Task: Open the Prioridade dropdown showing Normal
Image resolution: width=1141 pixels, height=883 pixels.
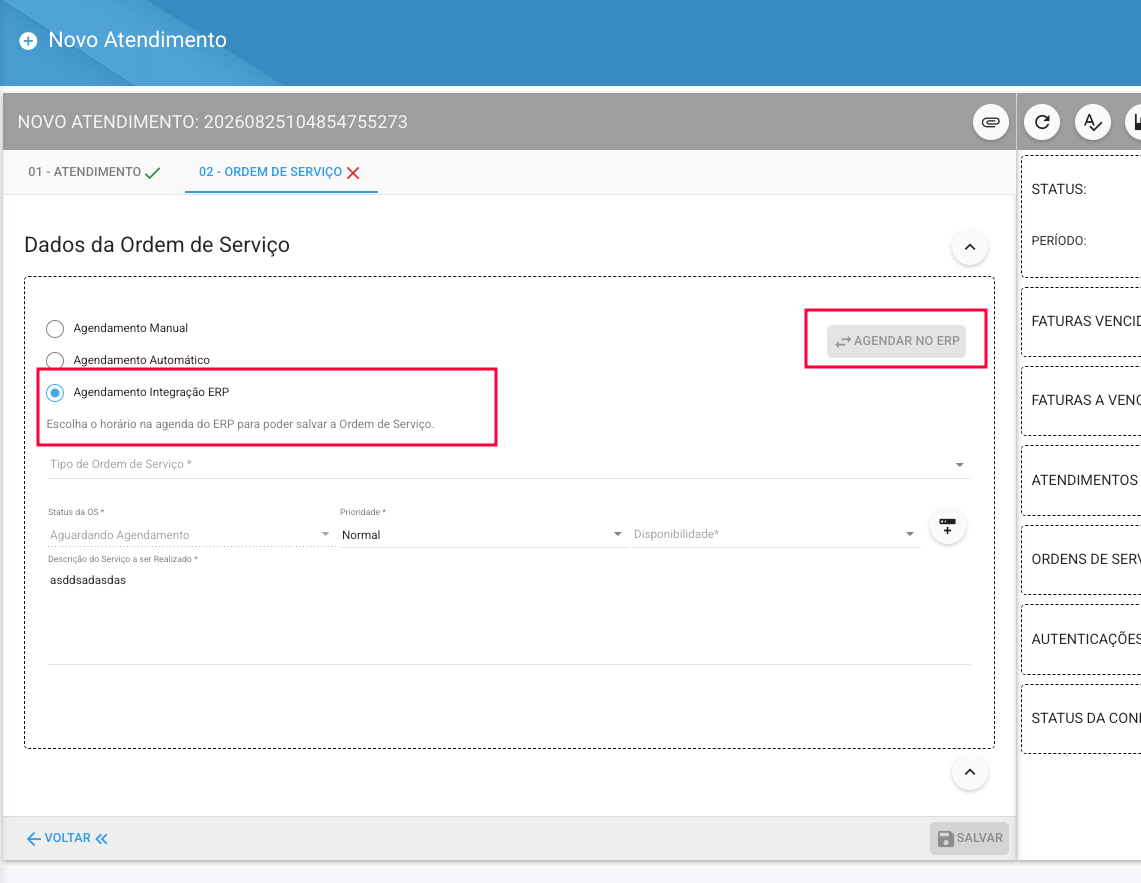Action: click(x=483, y=535)
